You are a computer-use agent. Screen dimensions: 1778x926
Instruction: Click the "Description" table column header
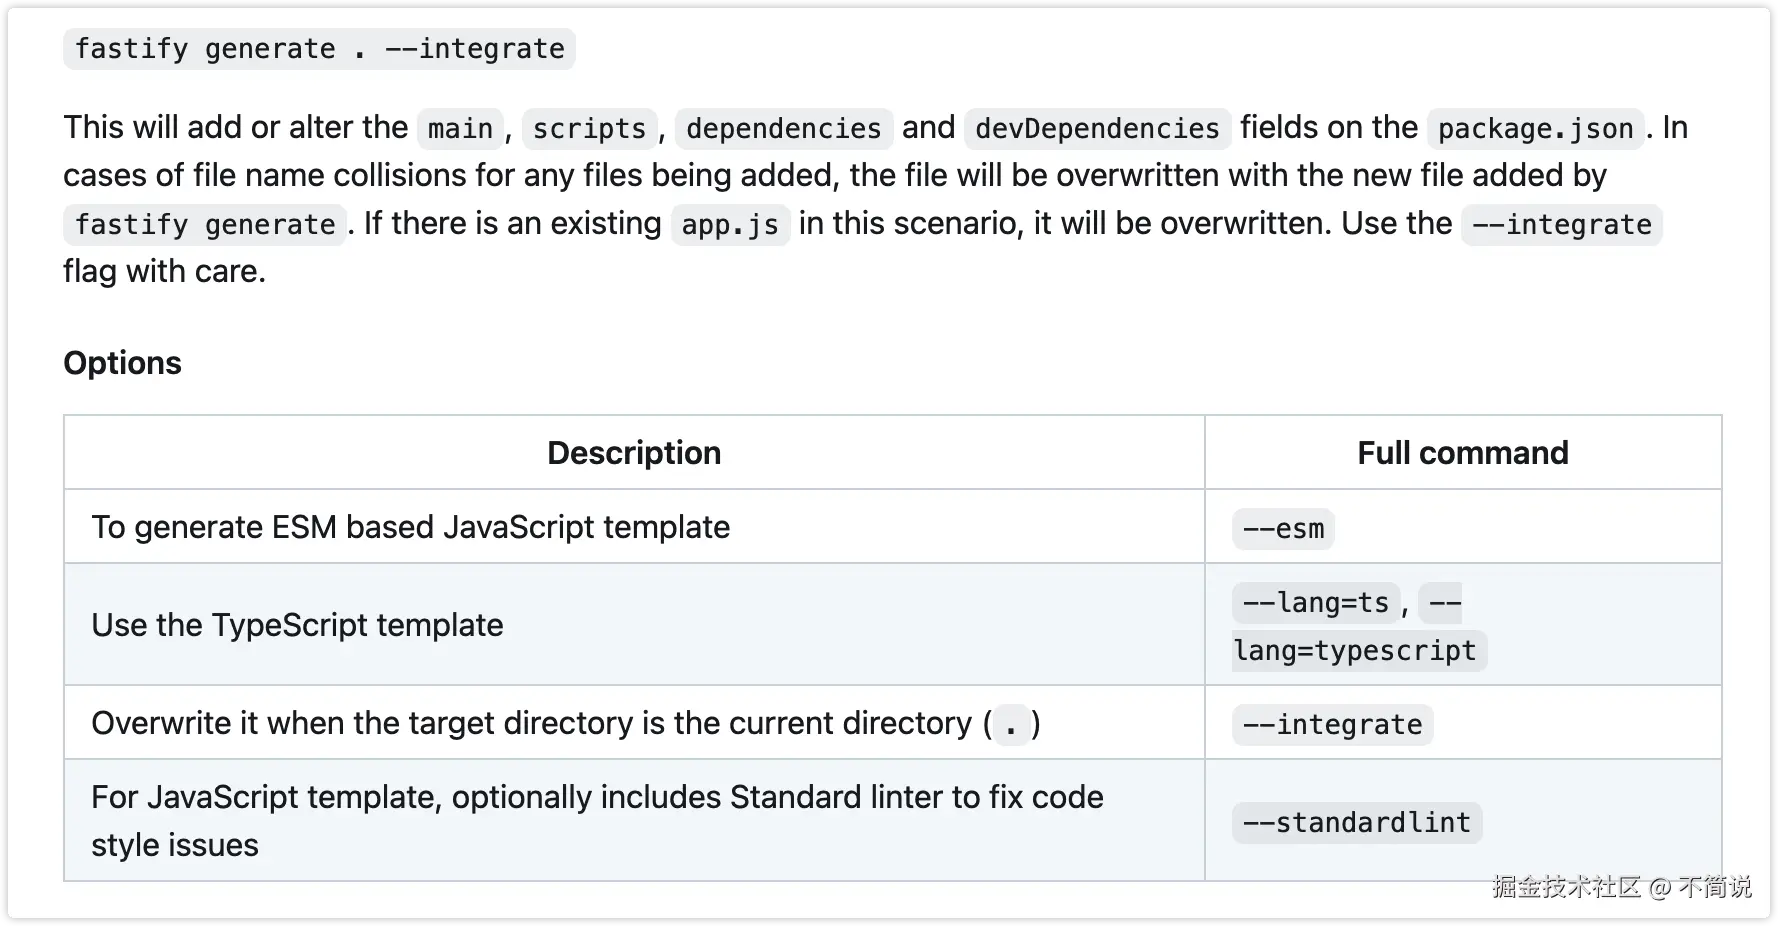[x=634, y=453]
